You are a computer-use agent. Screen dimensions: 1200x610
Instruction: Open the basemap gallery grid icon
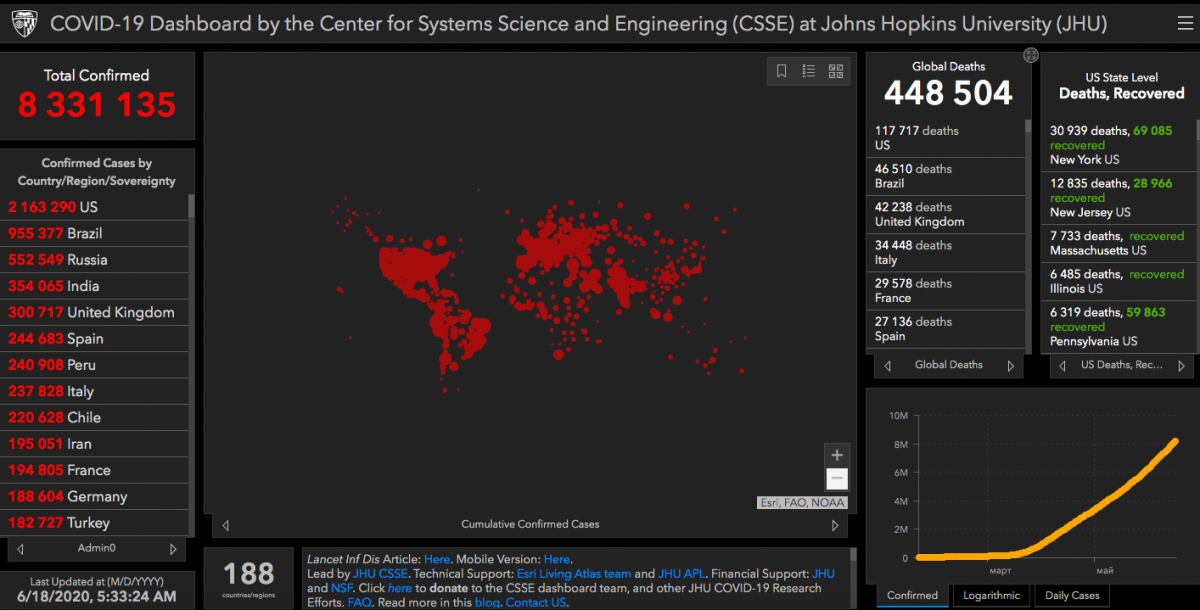[x=836, y=71]
